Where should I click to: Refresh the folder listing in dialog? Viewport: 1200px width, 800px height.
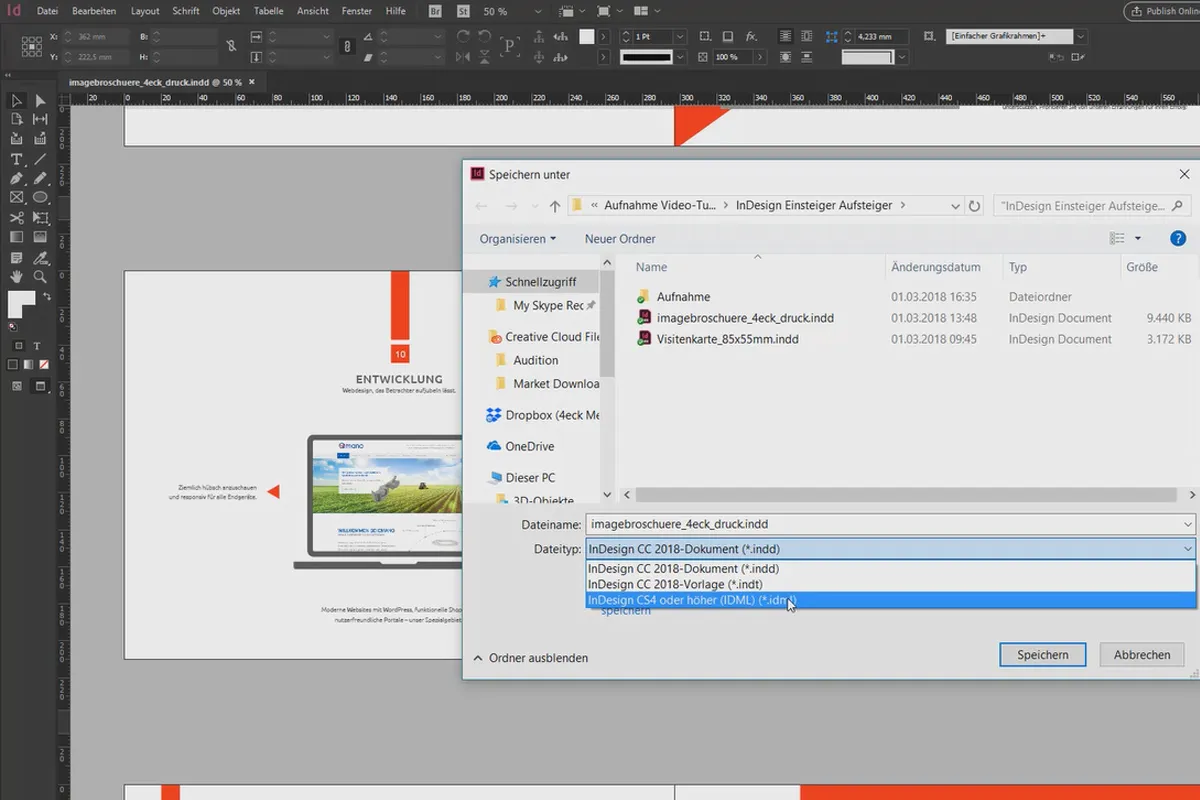(x=975, y=206)
